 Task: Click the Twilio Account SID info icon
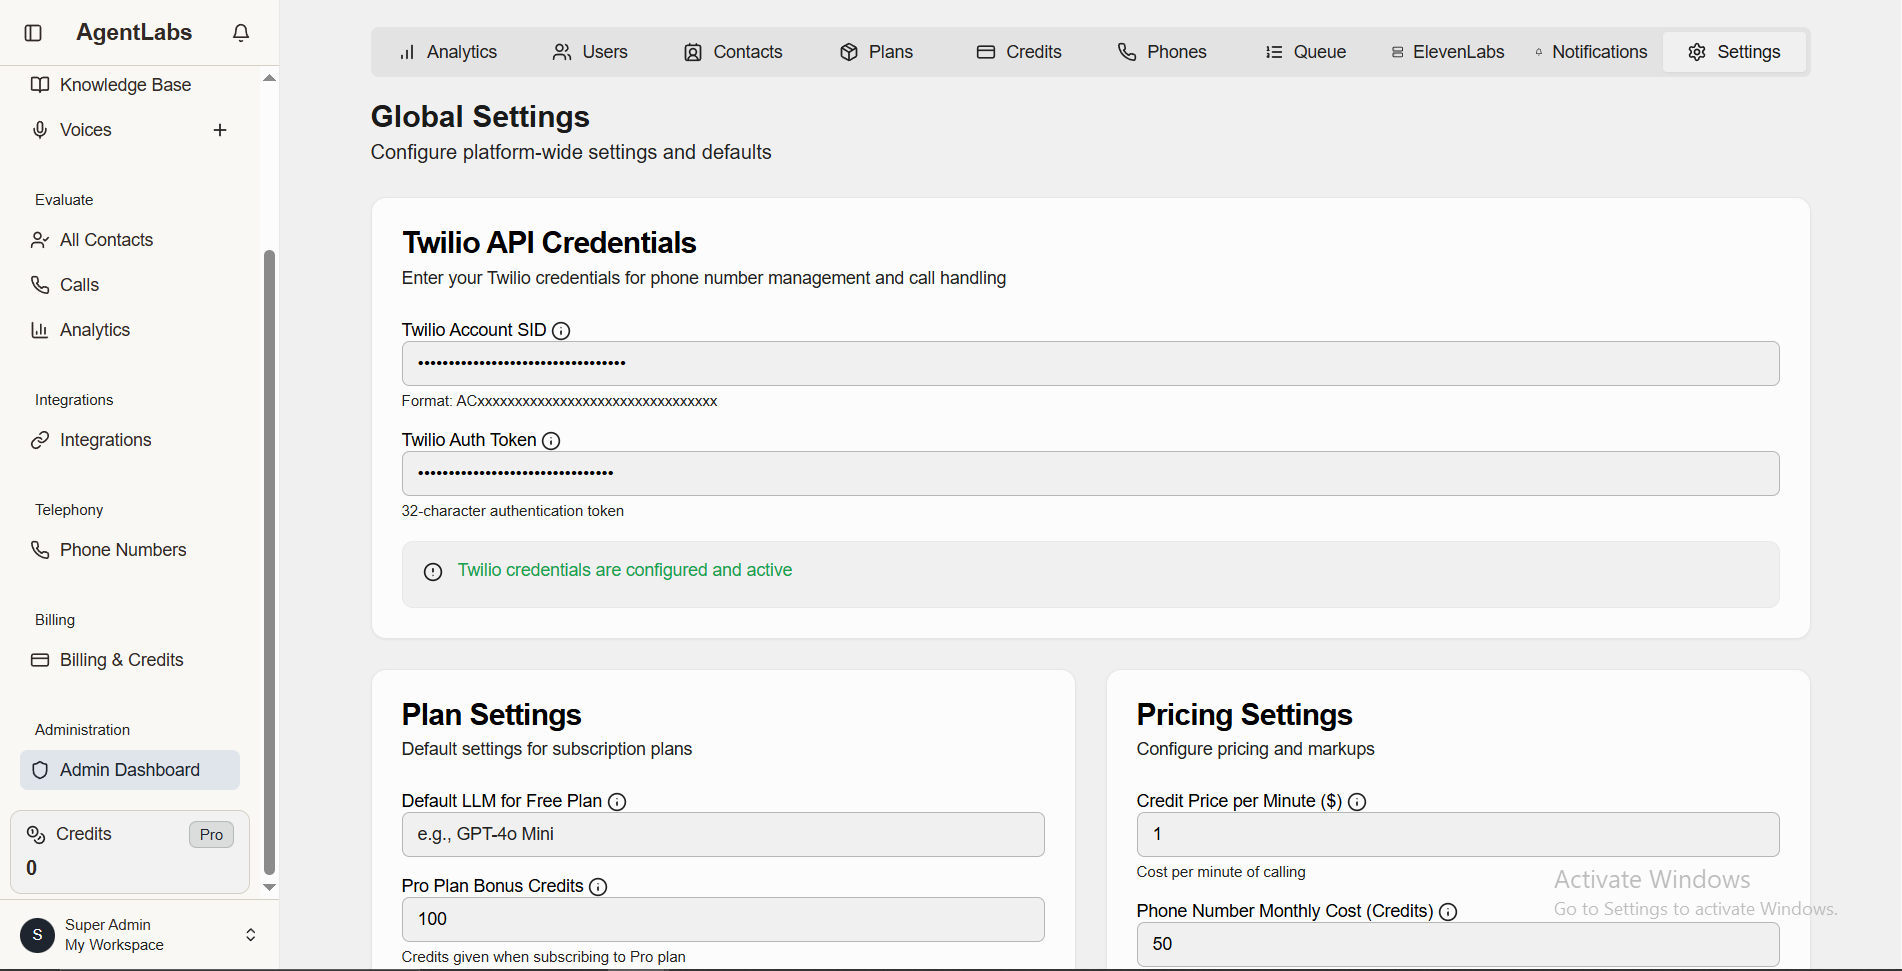click(562, 331)
